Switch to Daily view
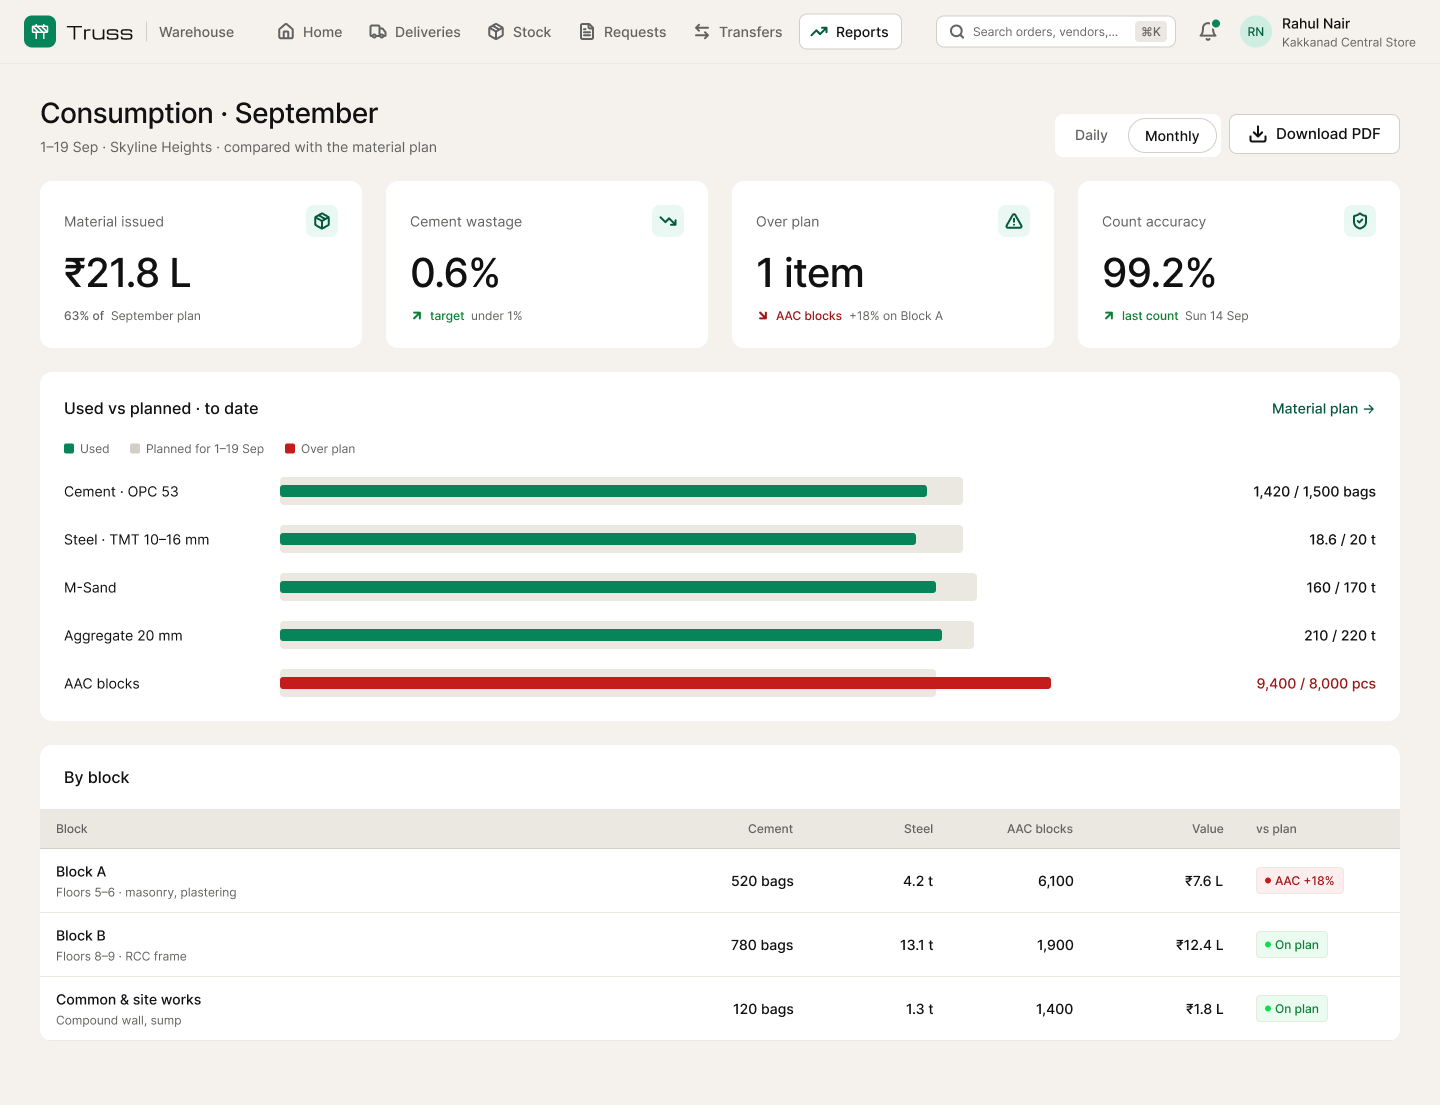The image size is (1440, 1105). [x=1091, y=136]
